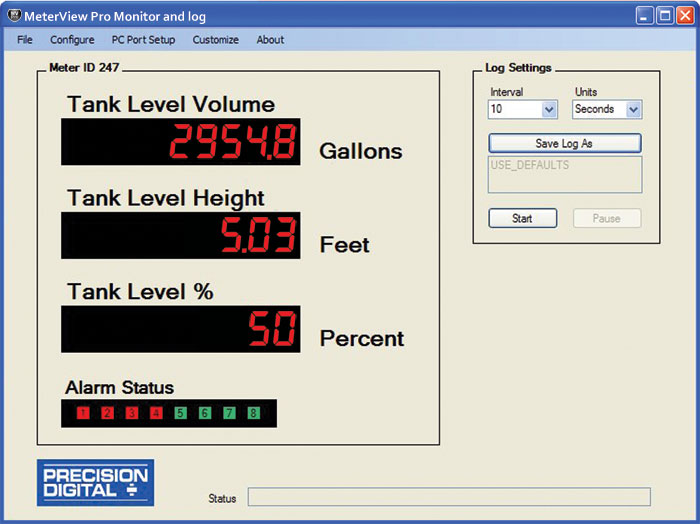700x524 pixels.
Task: Open the Configure menu
Action: pyautogui.click(x=72, y=40)
